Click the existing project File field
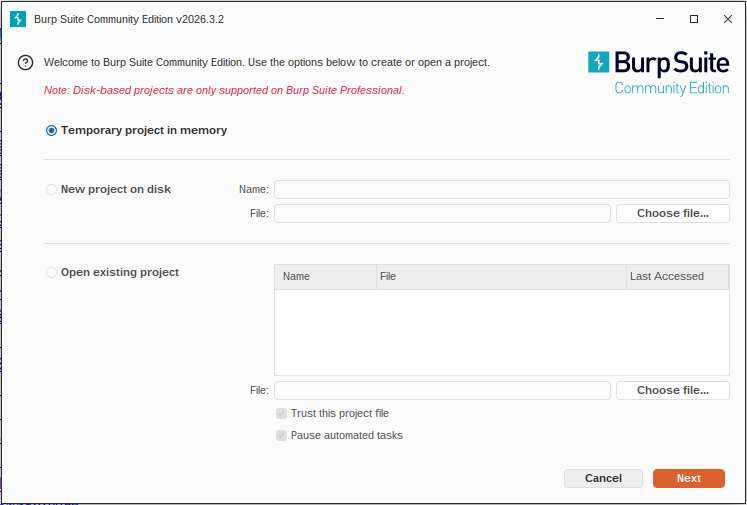Screen dimensions: 747x505 coord(442,391)
